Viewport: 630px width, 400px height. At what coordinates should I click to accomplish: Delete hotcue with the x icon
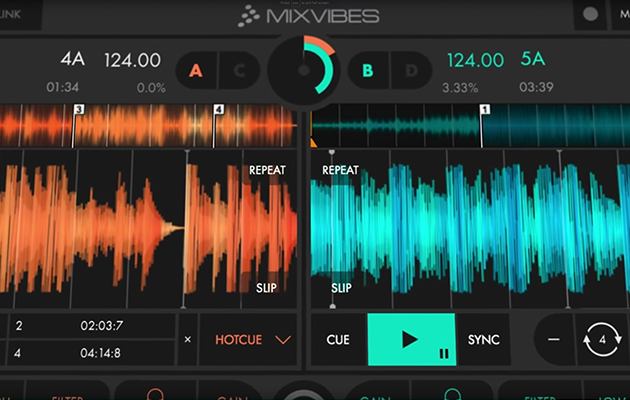click(x=187, y=340)
